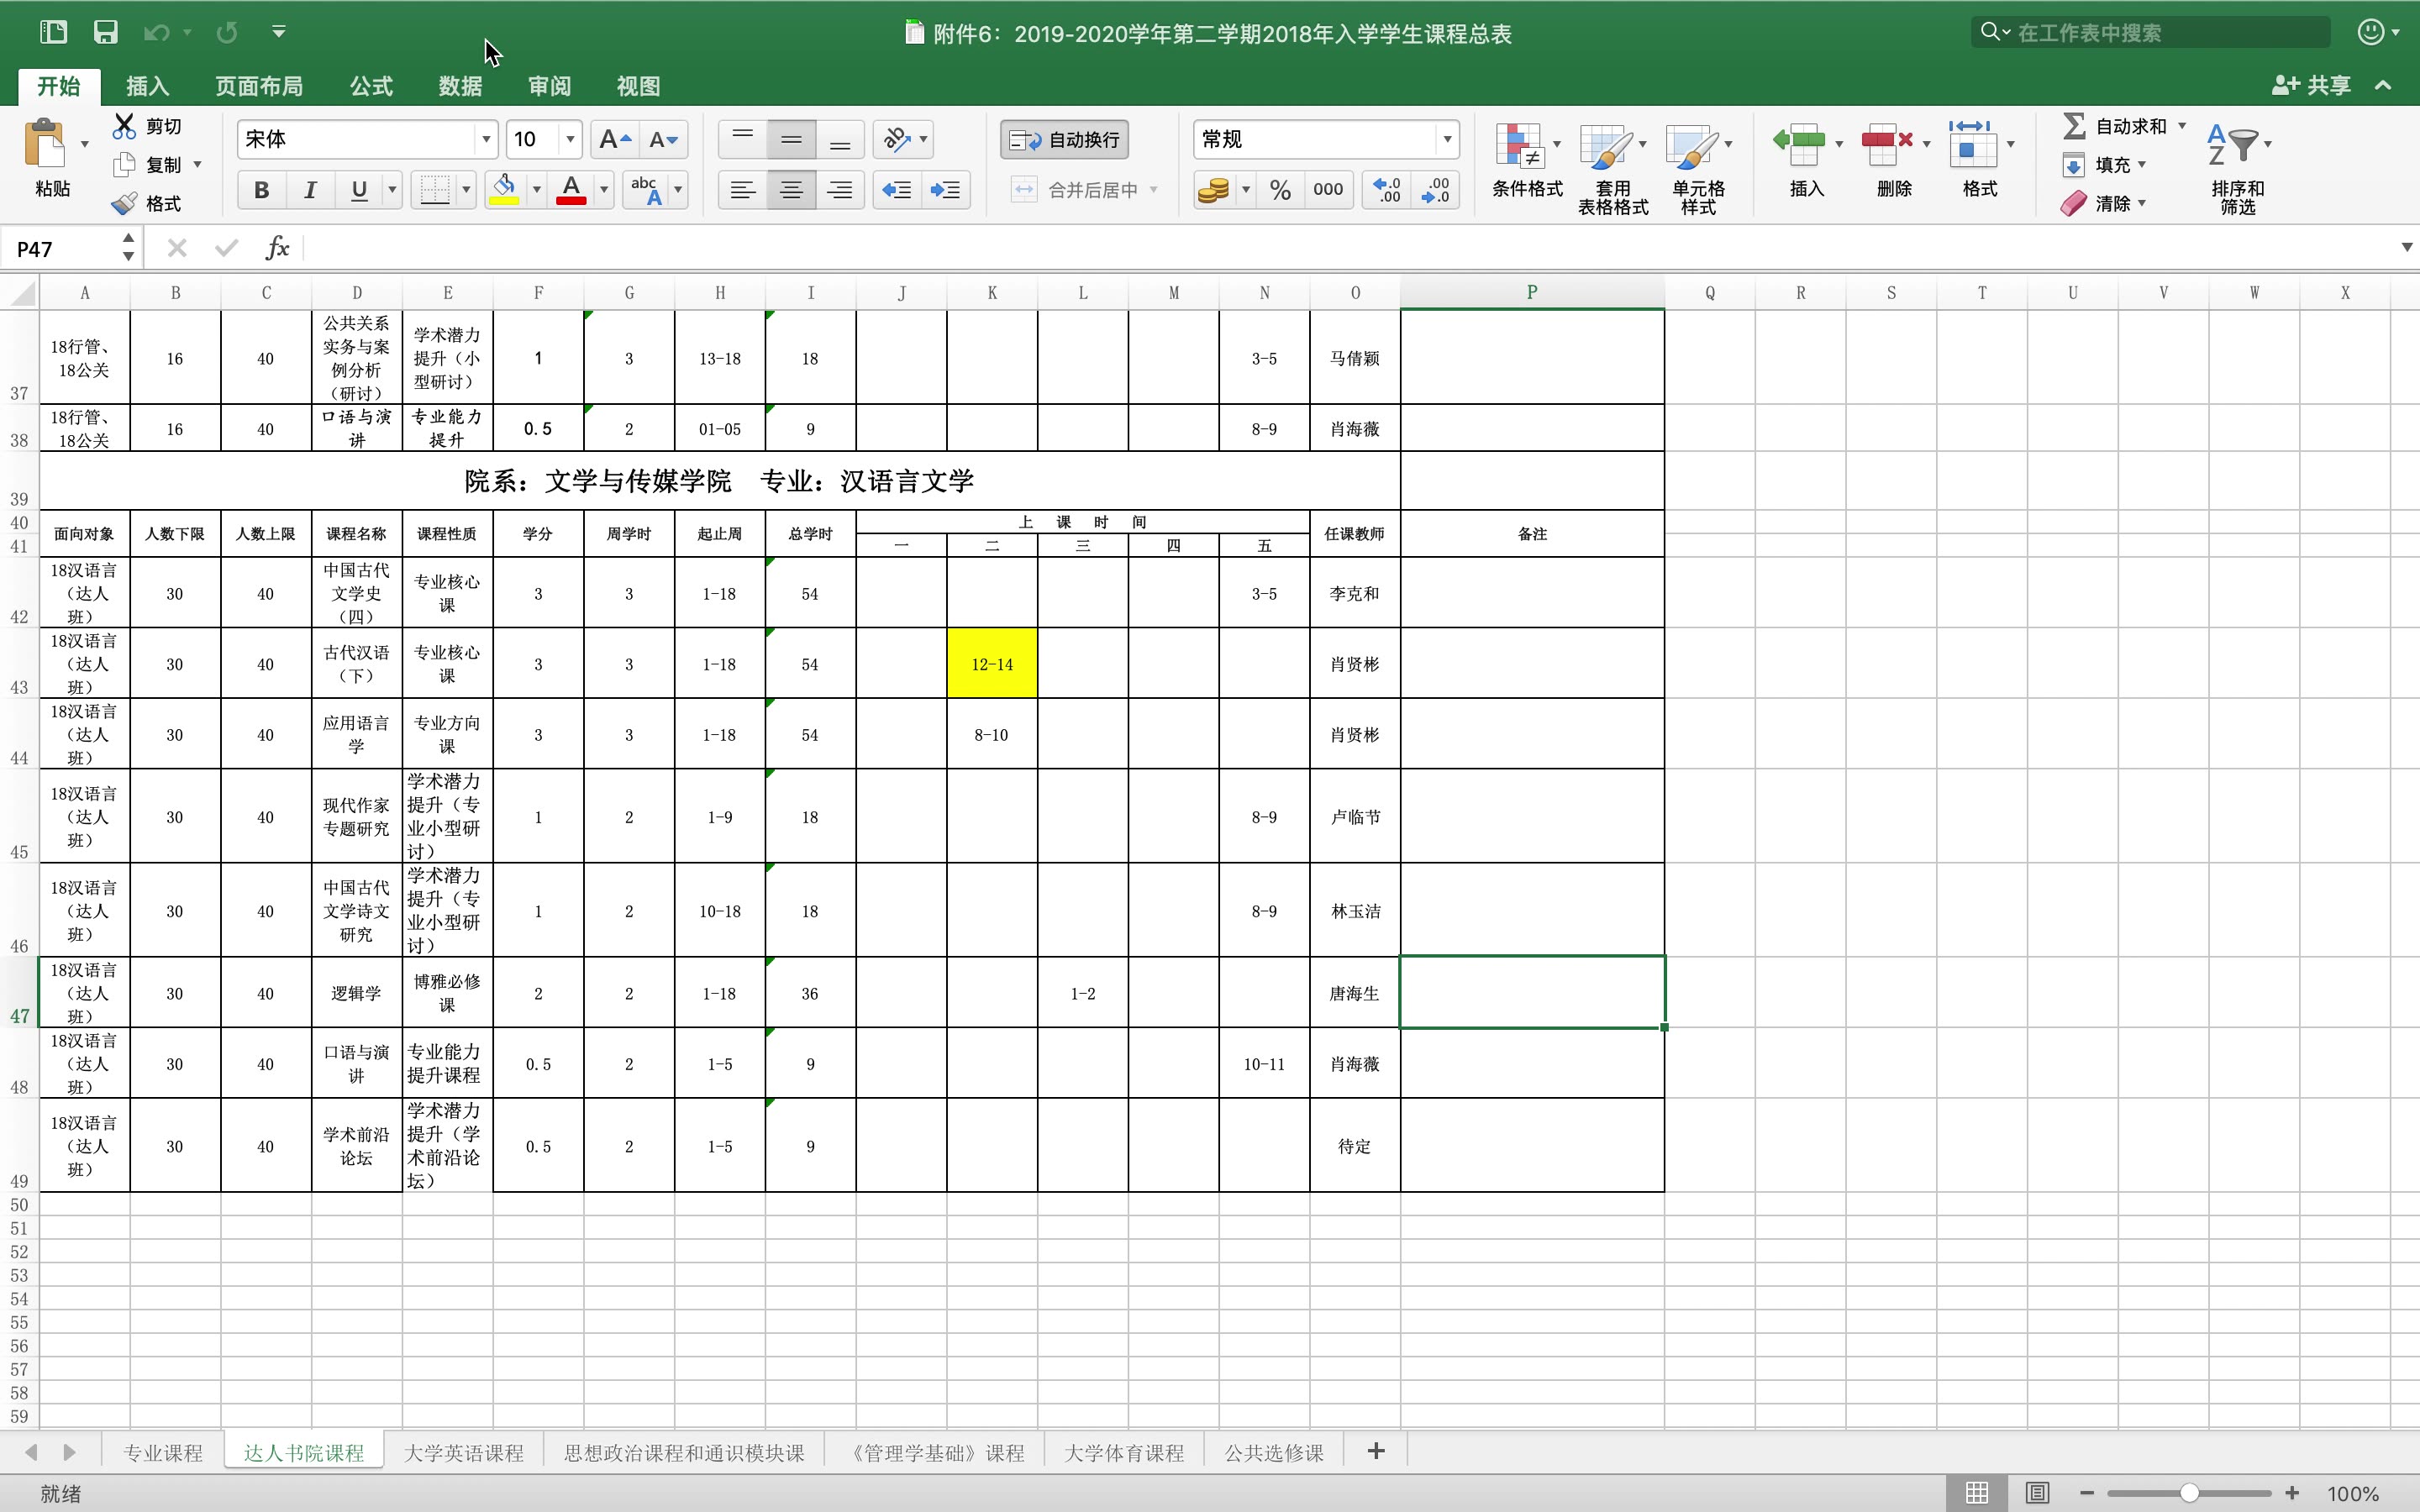Viewport: 2420px width, 1512px height.
Task: Apply red font color swatch
Action: tap(571, 189)
